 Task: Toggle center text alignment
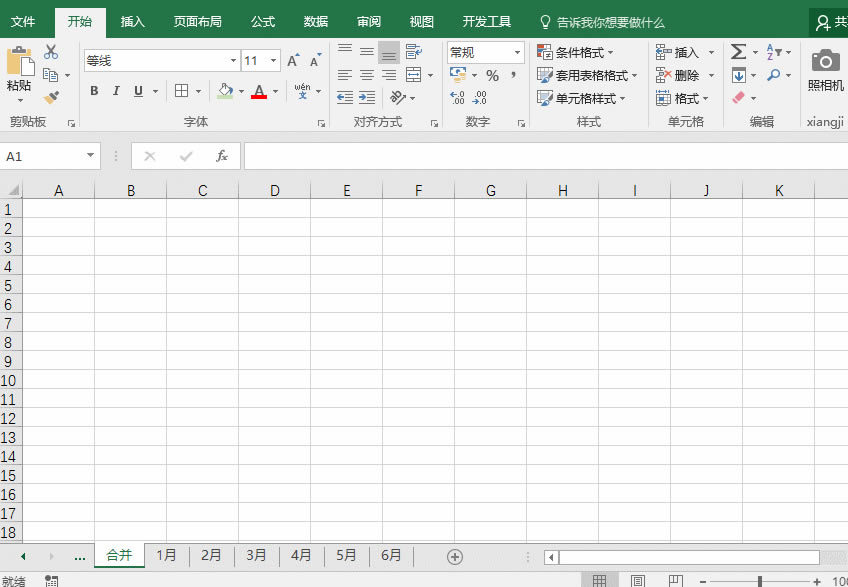coord(367,75)
